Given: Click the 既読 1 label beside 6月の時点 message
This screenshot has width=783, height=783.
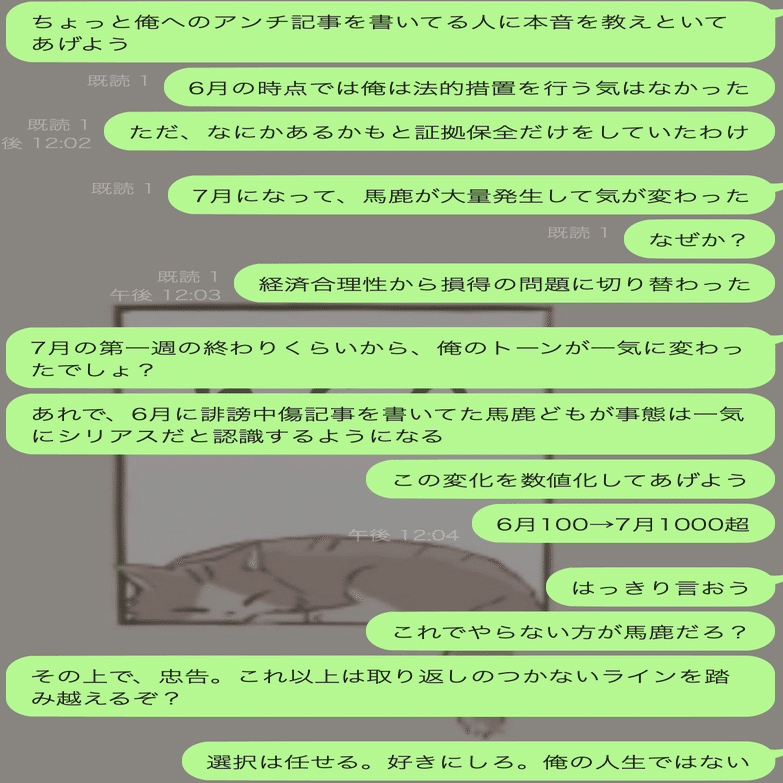Looking at the screenshot, I should 118,80.
